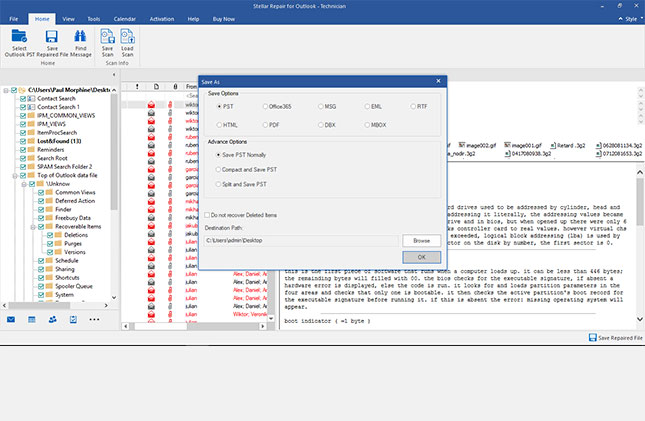Image resolution: width=645 pixels, height=421 pixels.
Task: Collapse \Unknow folder node
Action: click(24, 184)
